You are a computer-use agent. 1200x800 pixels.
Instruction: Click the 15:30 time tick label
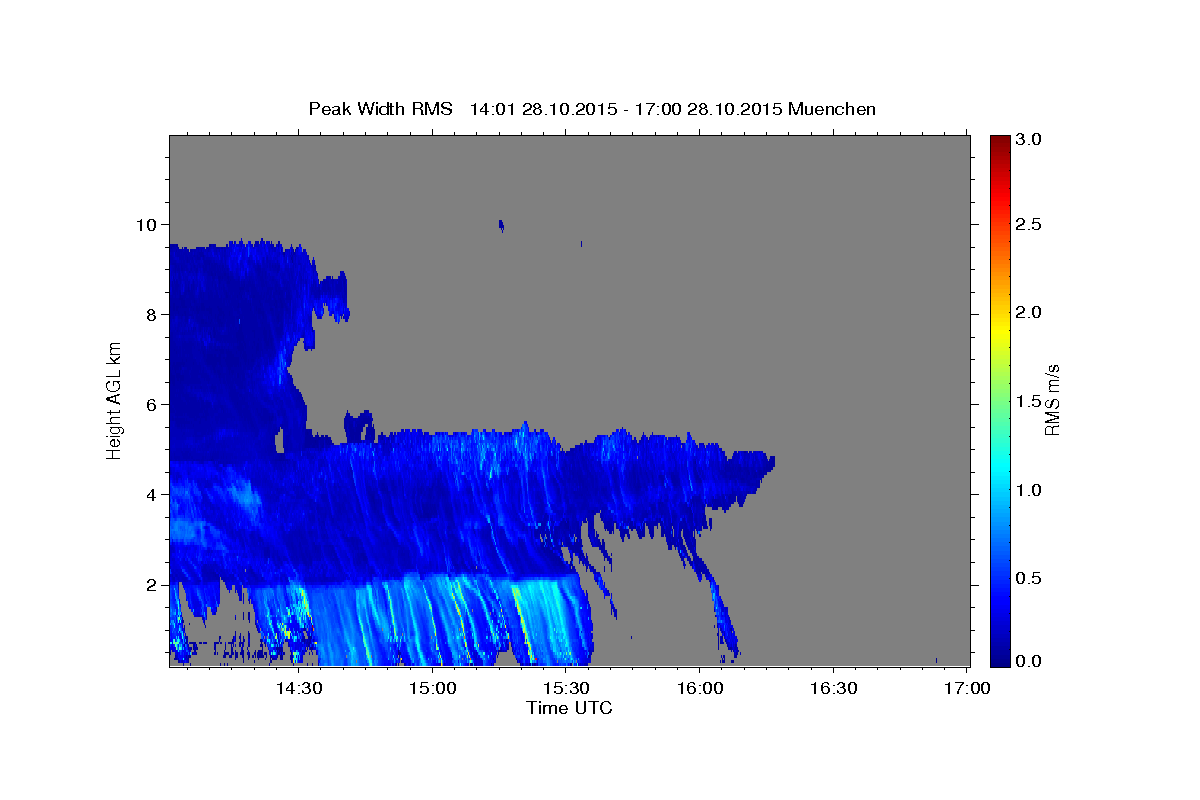(x=566, y=688)
